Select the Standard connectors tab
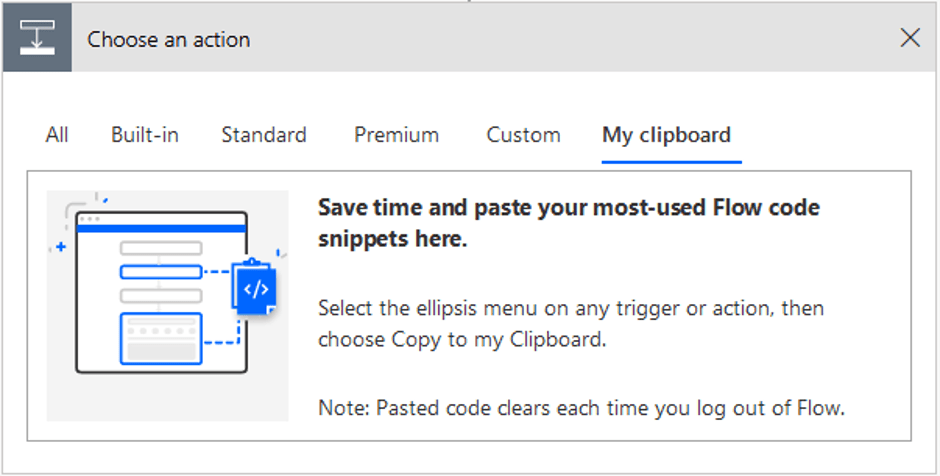This screenshot has width=940, height=476. coord(264,135)
